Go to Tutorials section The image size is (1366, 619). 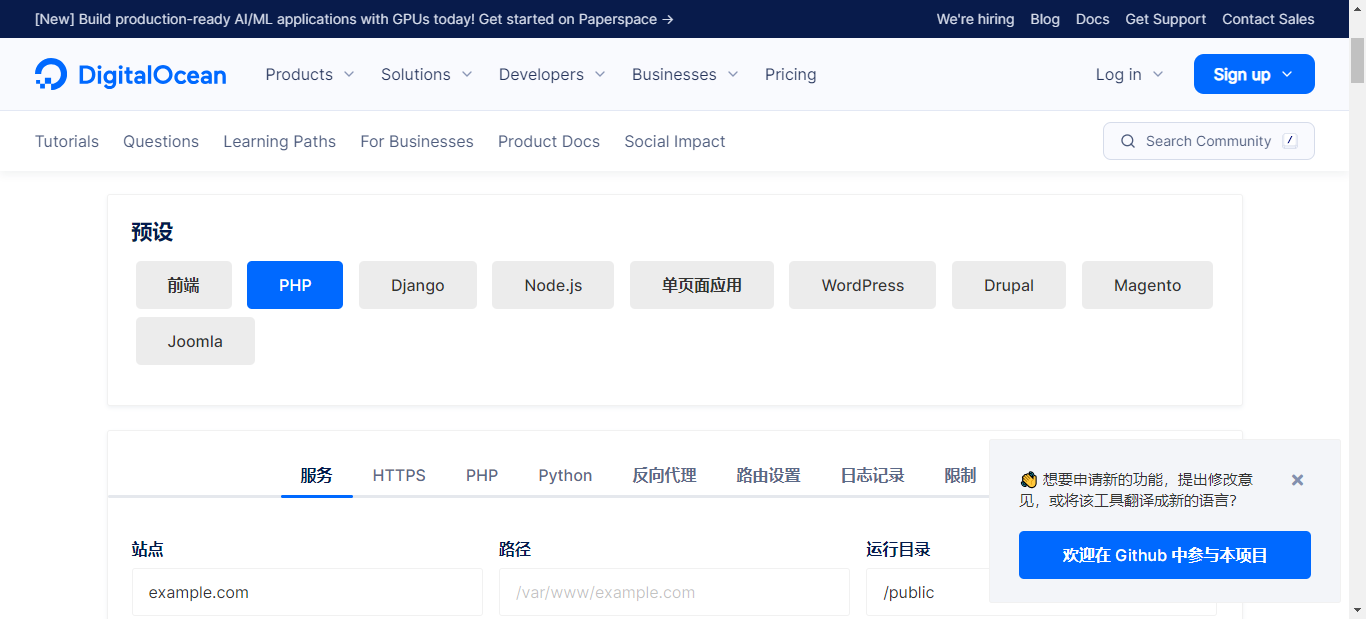(x=67, y=141)
